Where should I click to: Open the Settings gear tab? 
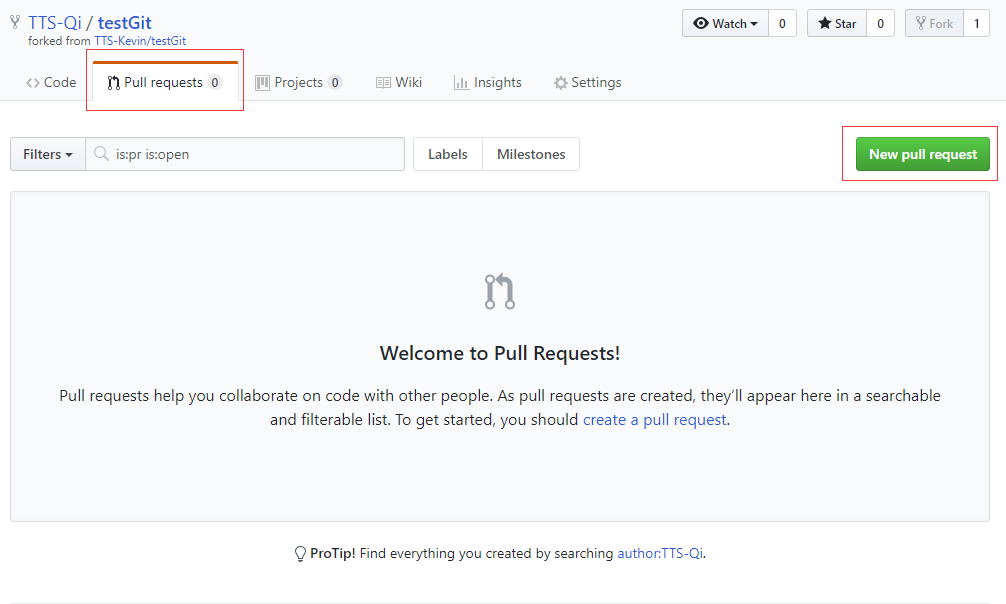(588, 83)
